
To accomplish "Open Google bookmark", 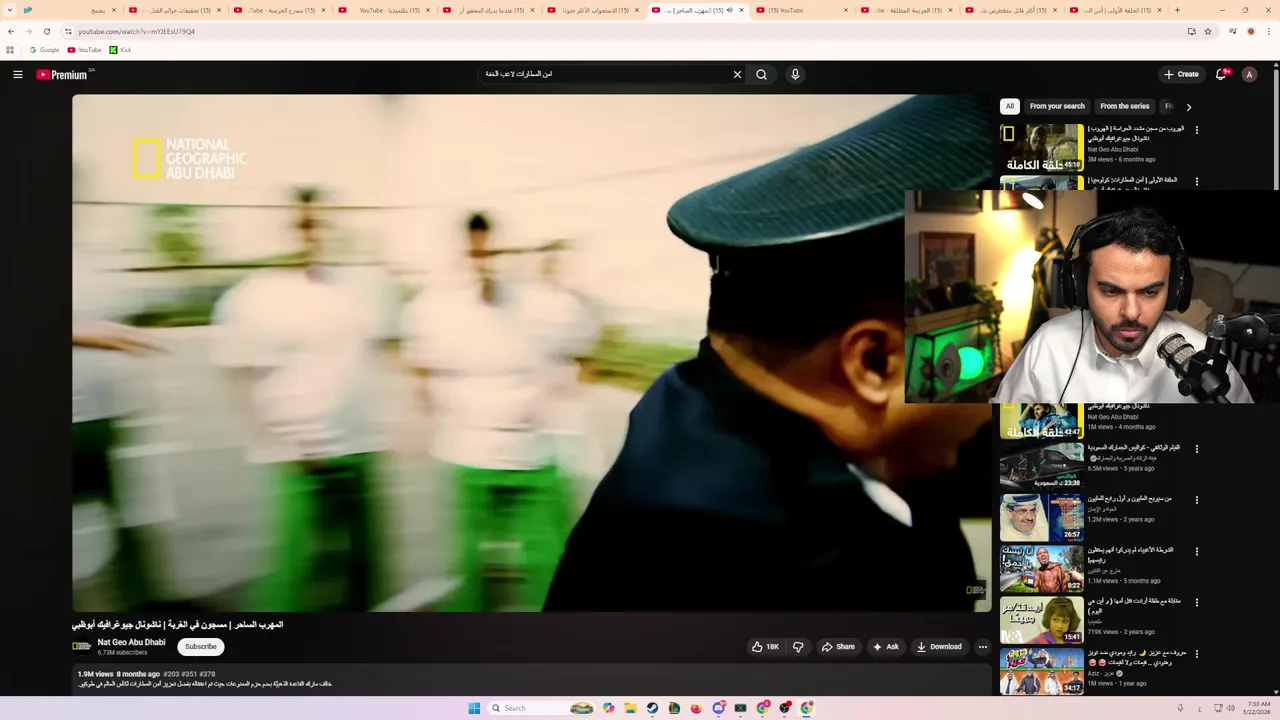I will (44, 50).
